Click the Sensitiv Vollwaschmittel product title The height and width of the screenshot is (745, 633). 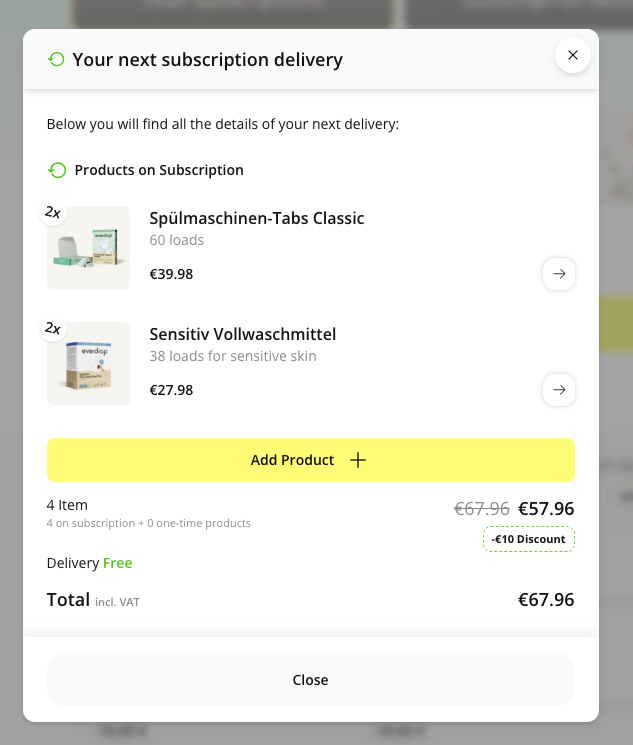243,334
